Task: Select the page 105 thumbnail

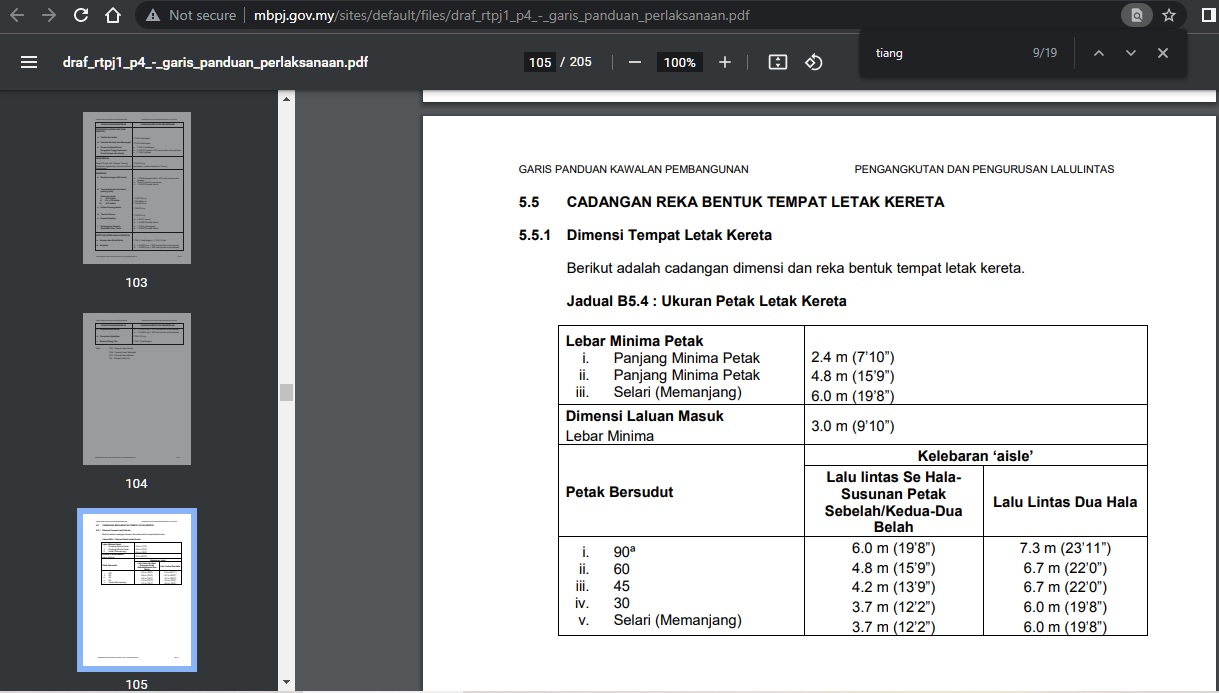Action: pyautogui.click(x=137, y=589)
